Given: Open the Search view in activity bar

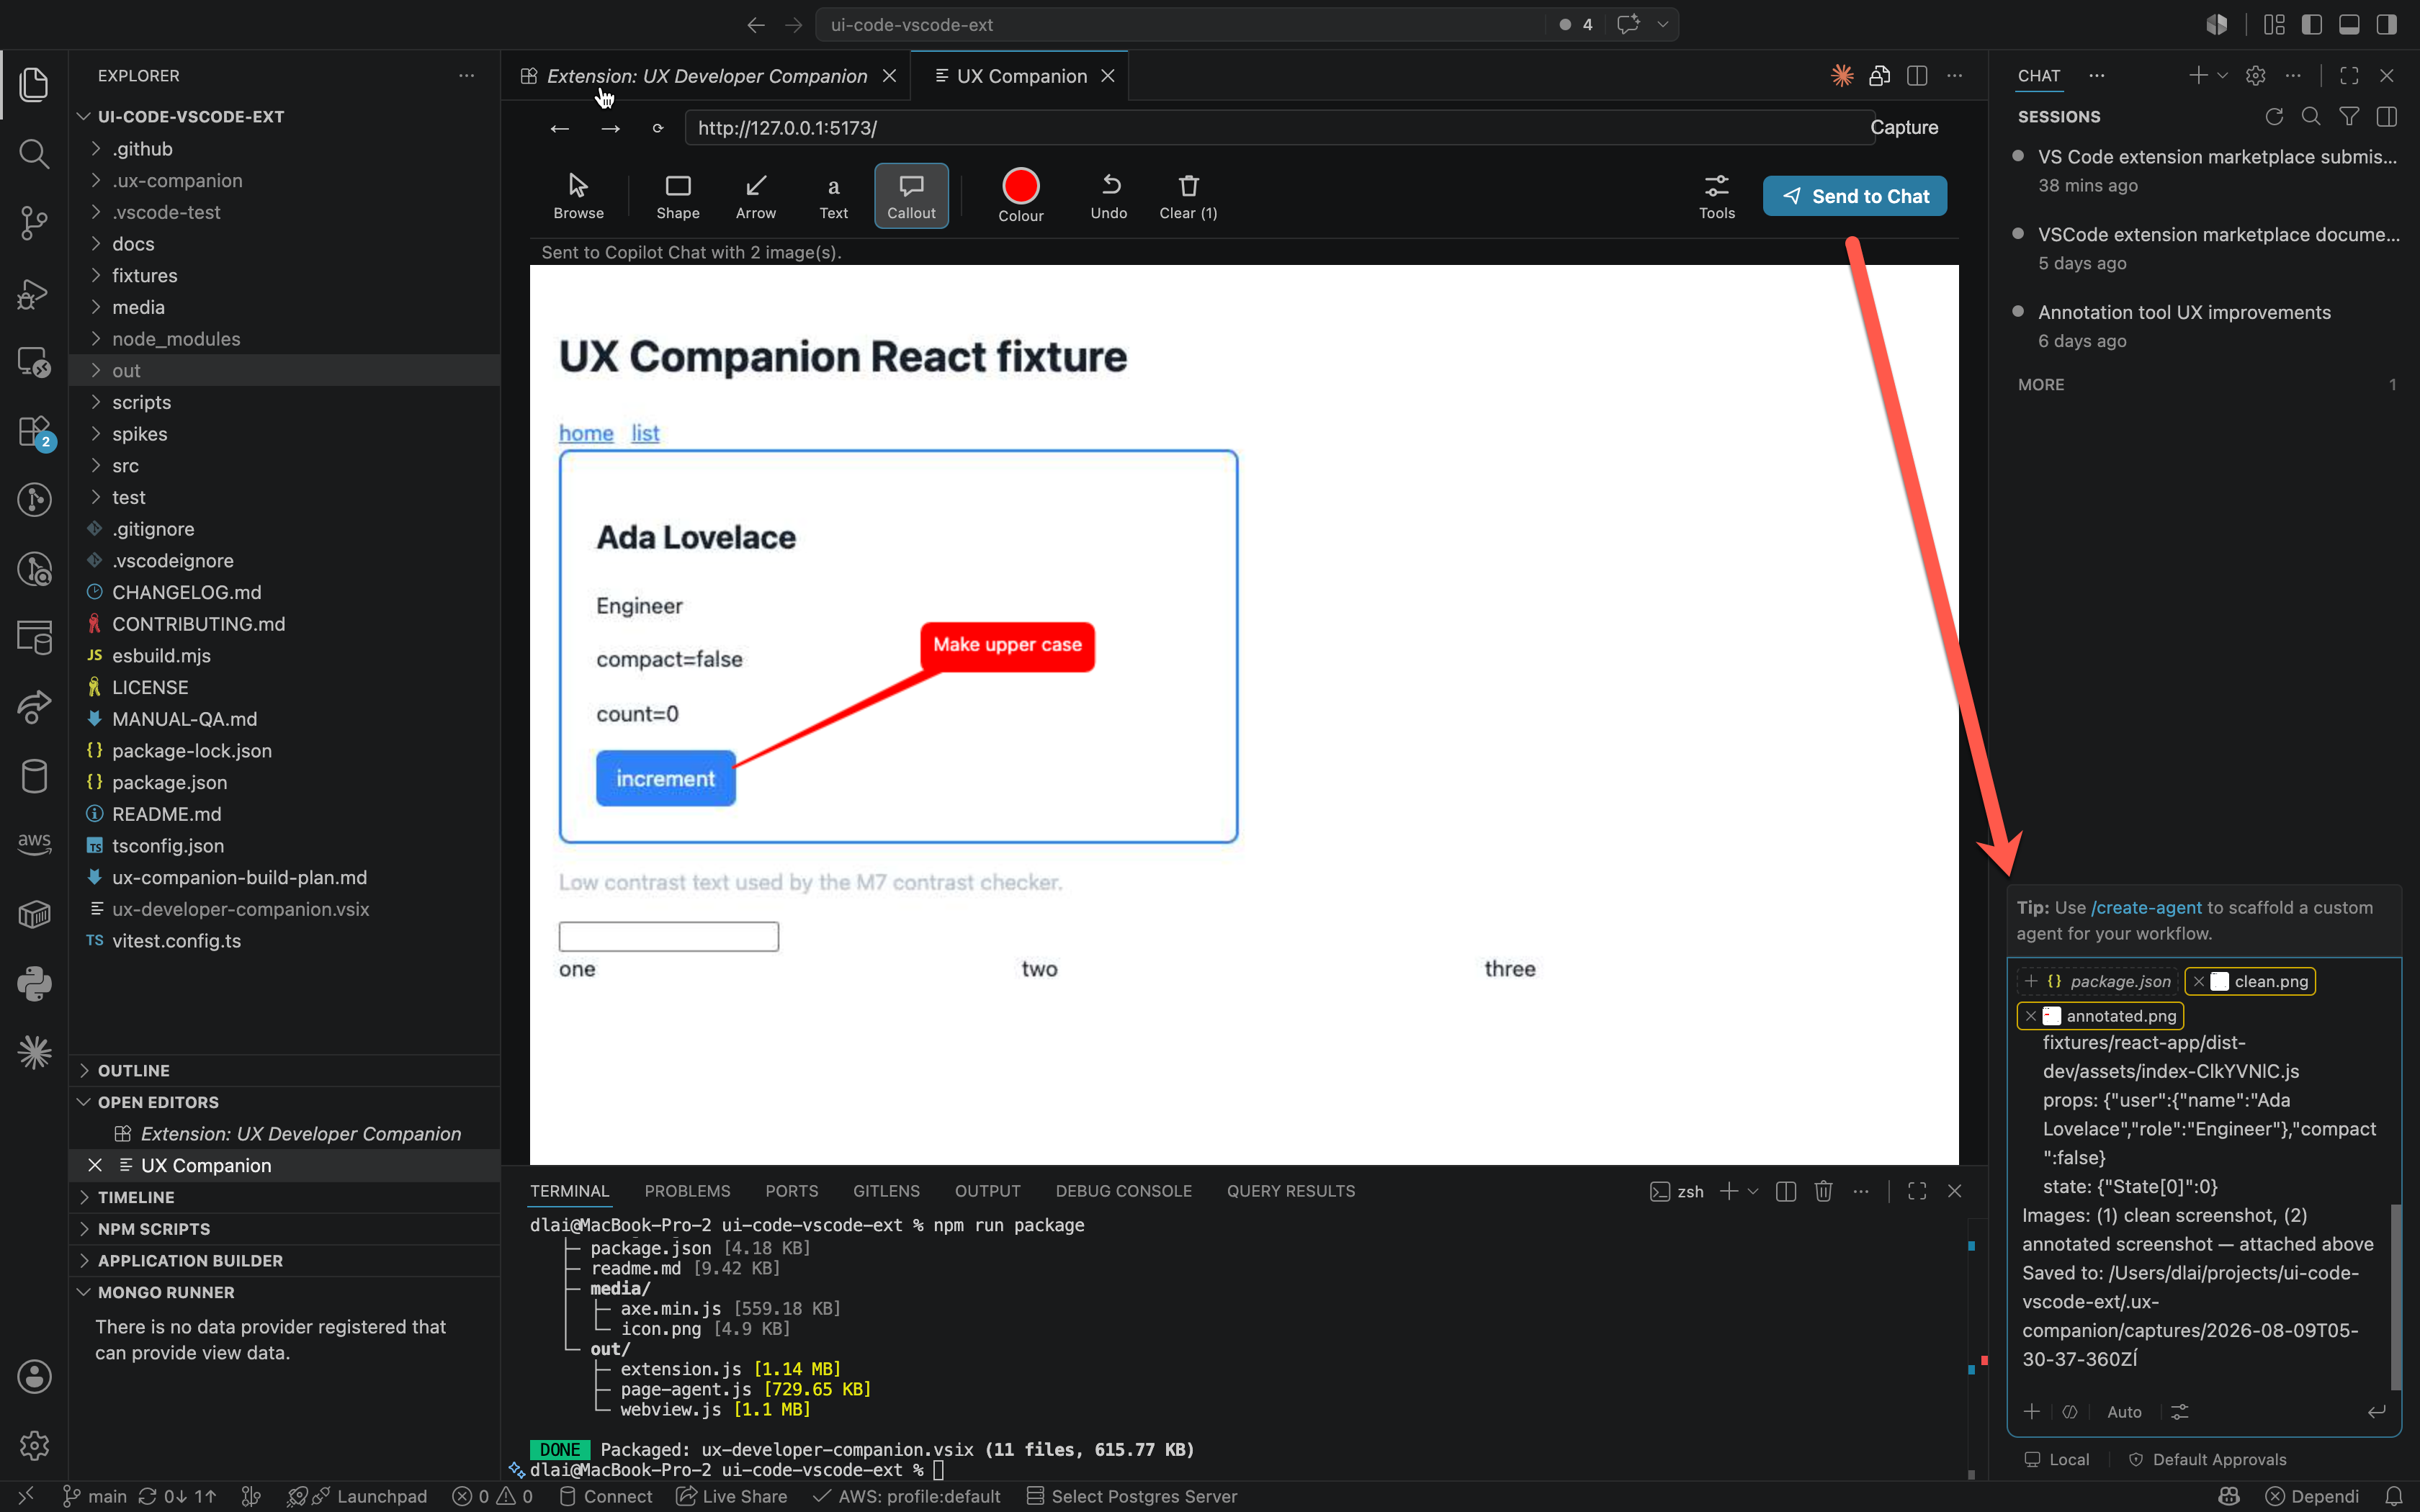Looking at the screenshot, I should point(34,153).
